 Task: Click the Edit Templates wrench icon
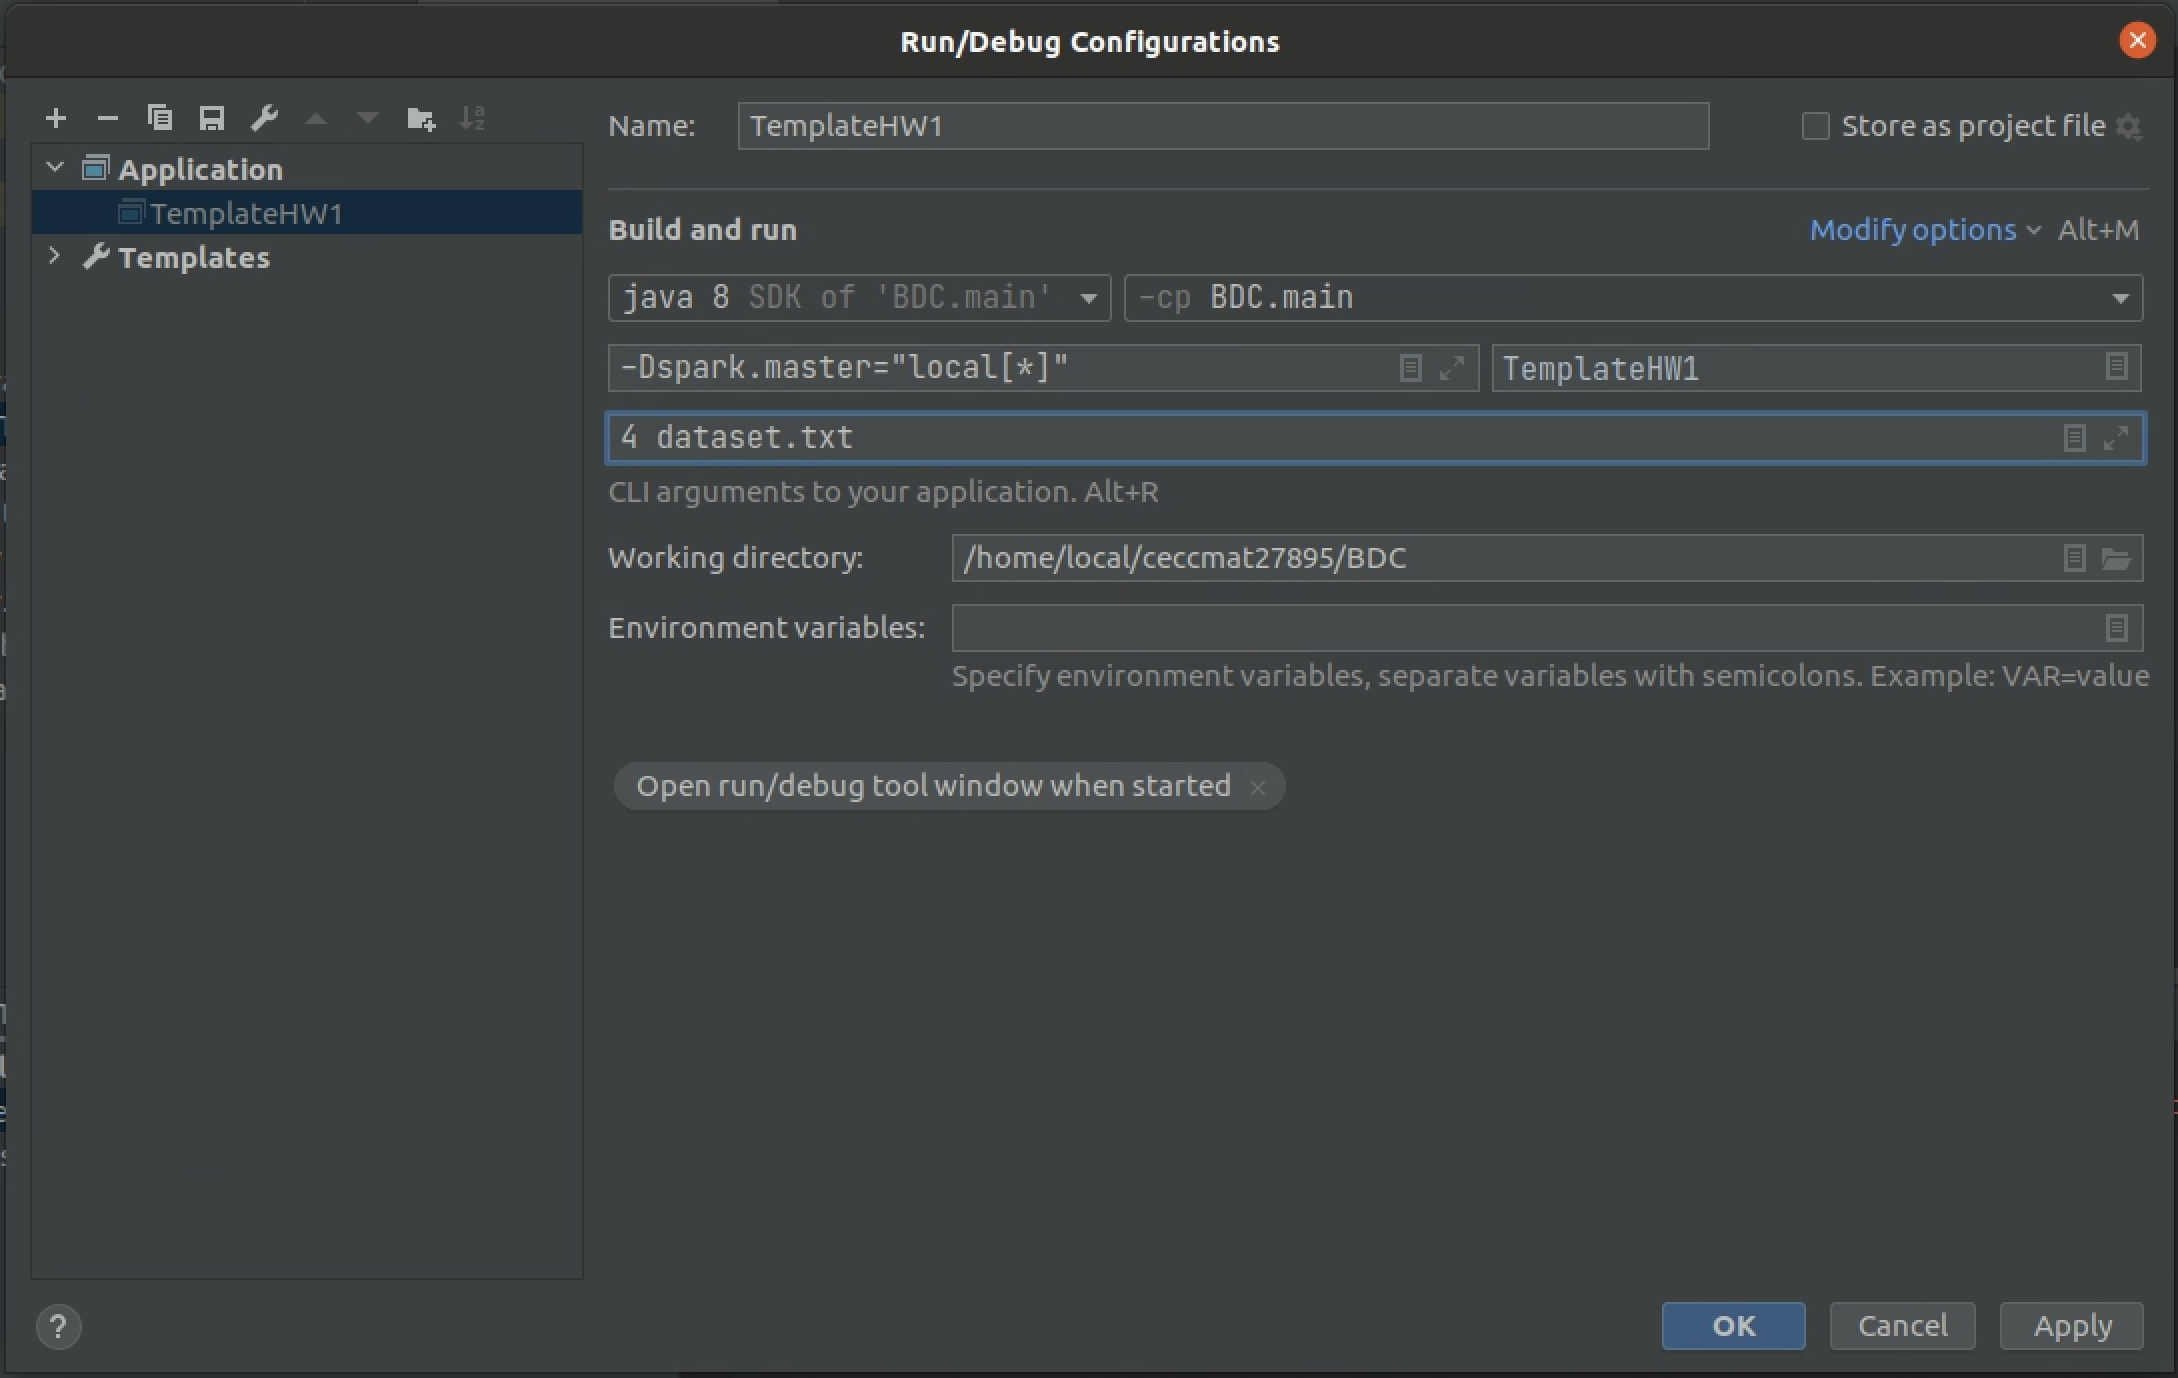[x=264, y=119]
